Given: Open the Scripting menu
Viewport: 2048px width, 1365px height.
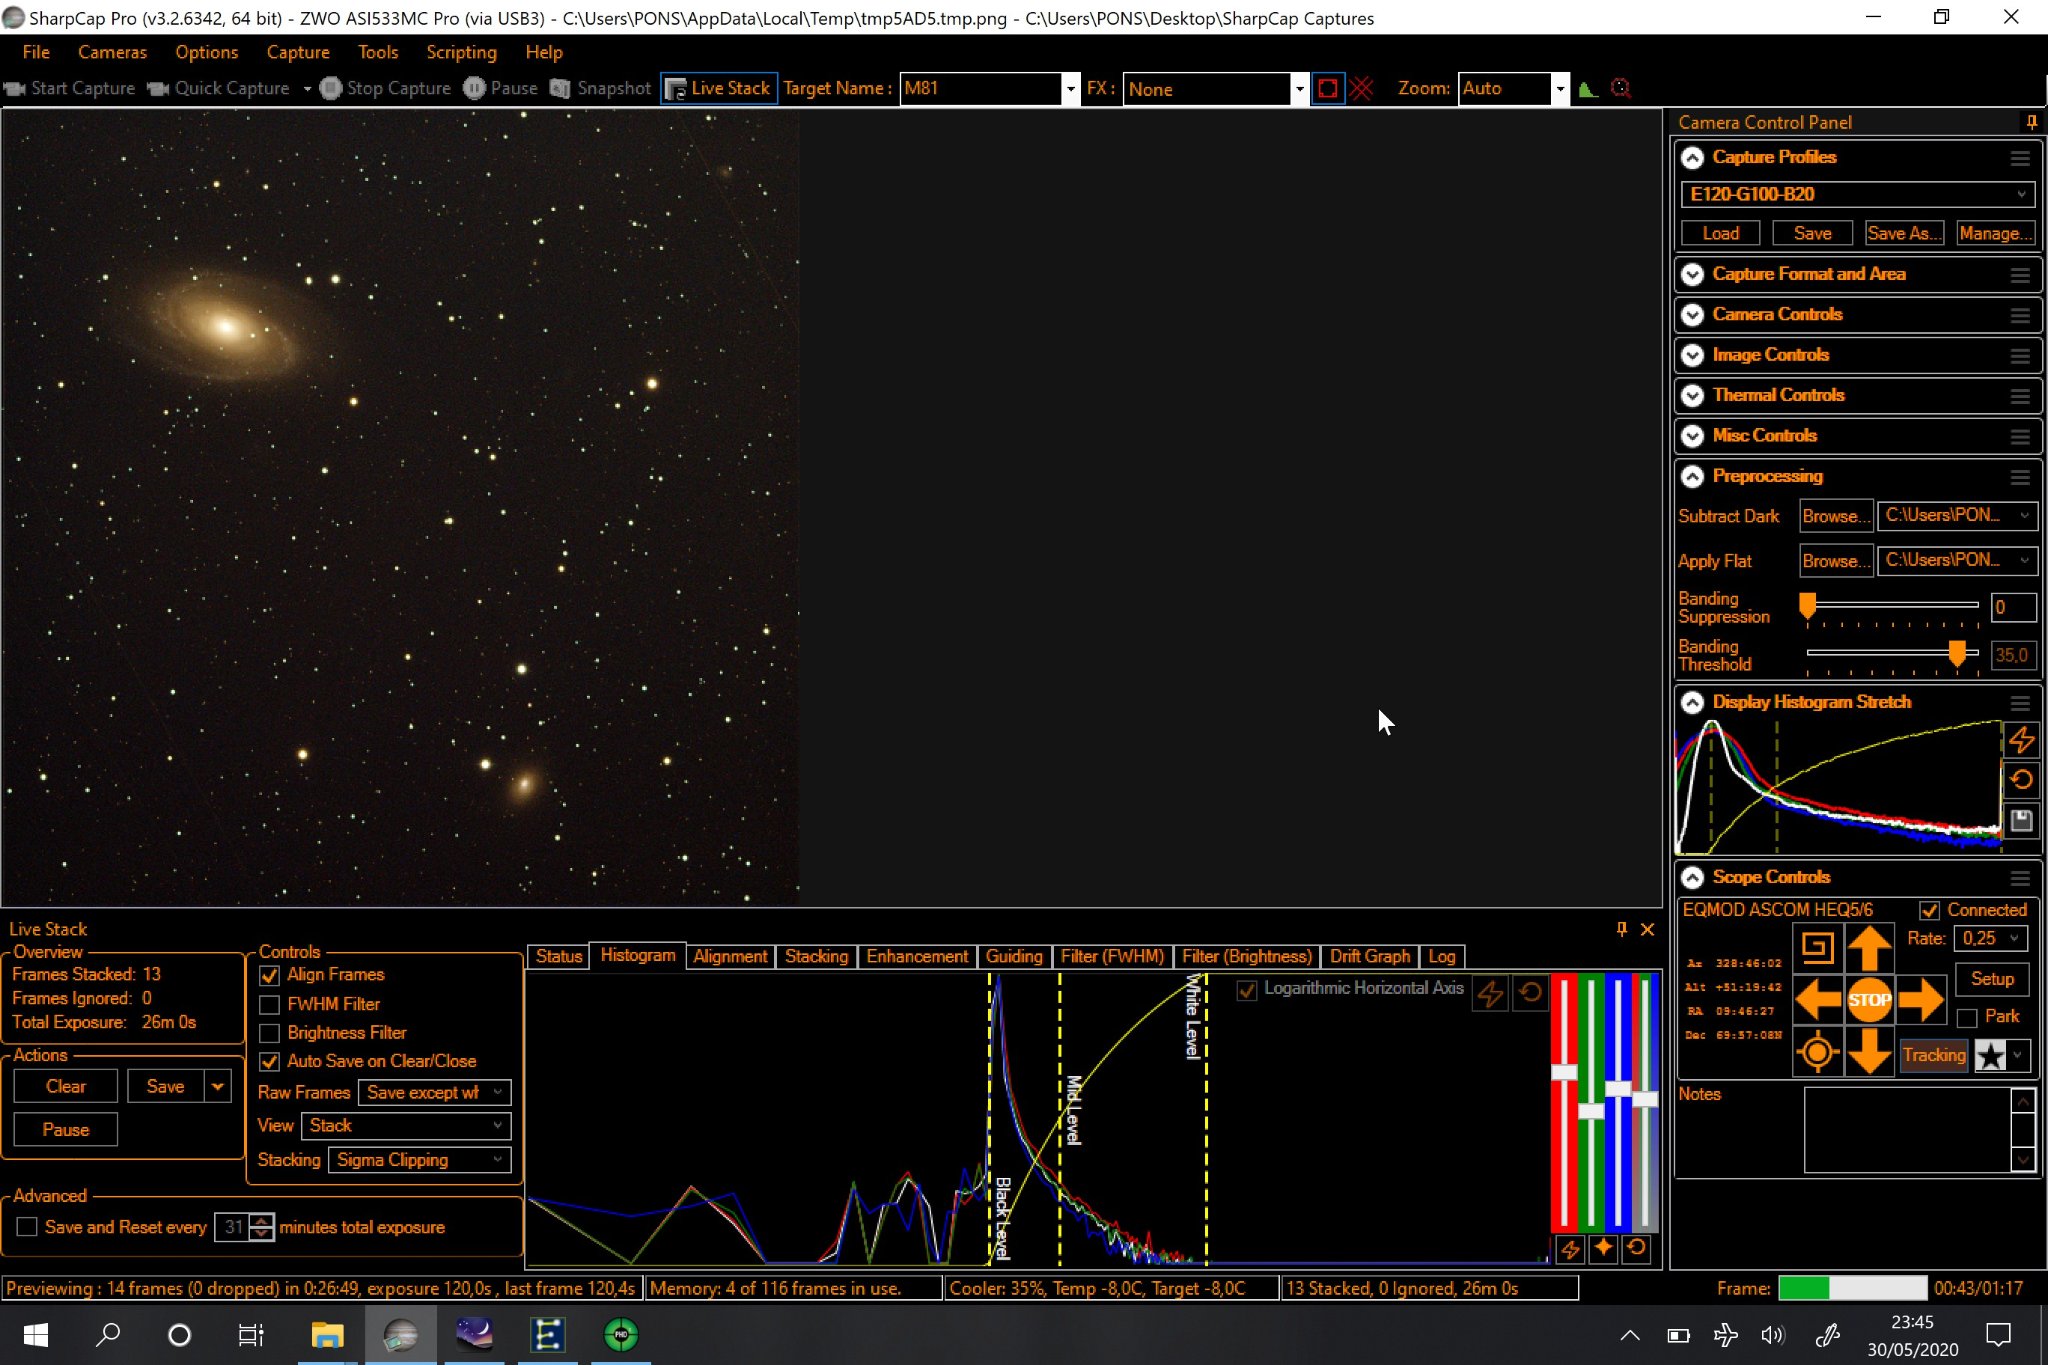Looking at the screenshot, I should point(461,52).
